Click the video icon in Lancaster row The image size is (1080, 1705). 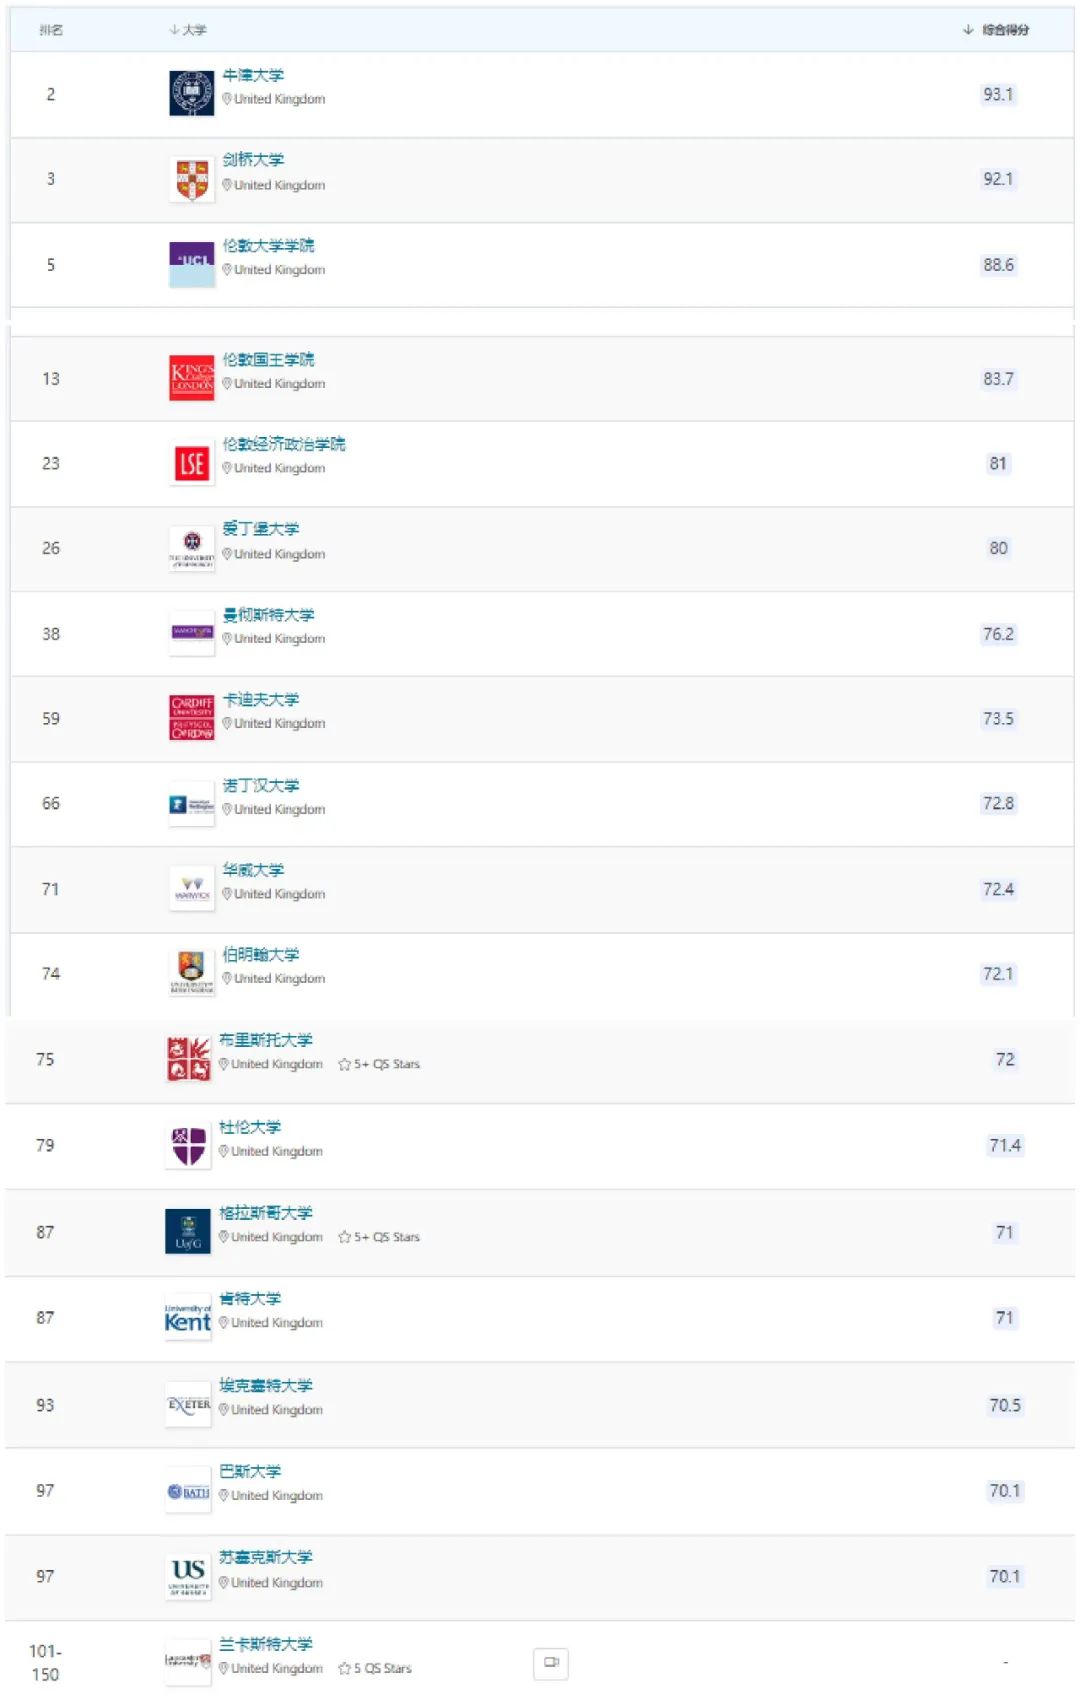[x=550, y=1663]
